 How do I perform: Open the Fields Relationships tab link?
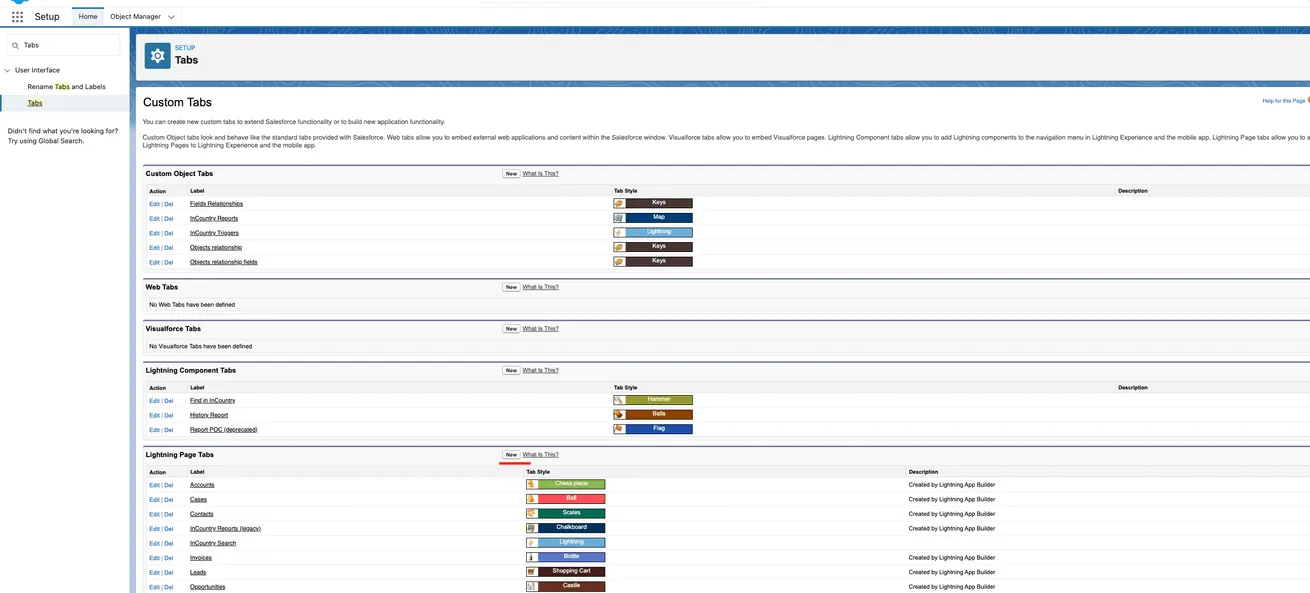coord(216,204)
